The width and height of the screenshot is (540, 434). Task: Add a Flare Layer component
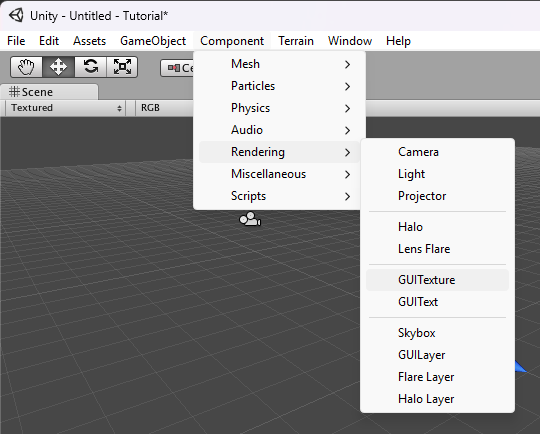[x=437, y=378]
